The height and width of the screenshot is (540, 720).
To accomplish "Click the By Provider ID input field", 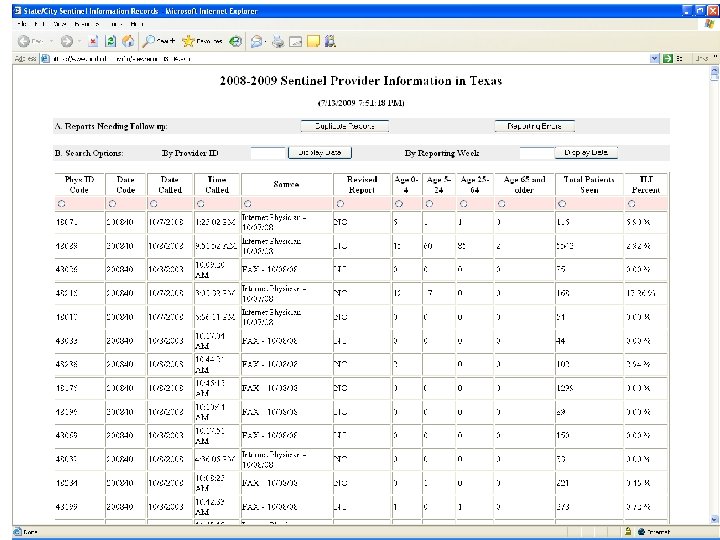I will click(x=268, y=153).
